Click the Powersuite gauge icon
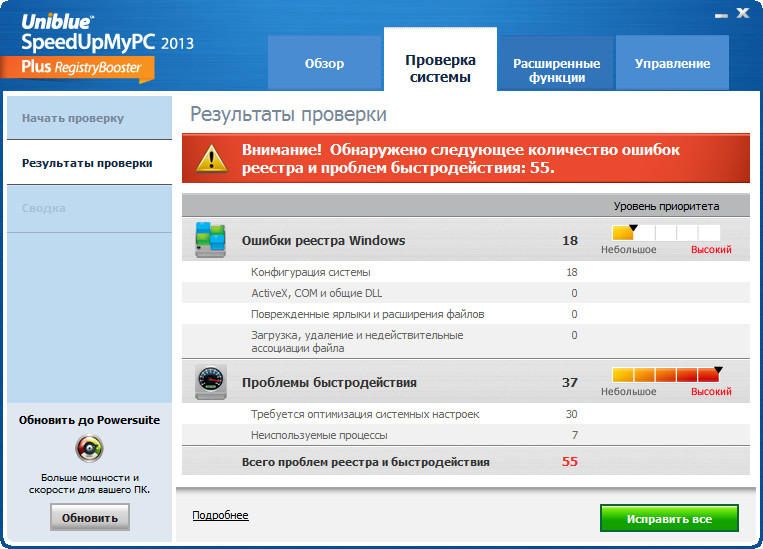763x549 pixels. pos(89,446)
